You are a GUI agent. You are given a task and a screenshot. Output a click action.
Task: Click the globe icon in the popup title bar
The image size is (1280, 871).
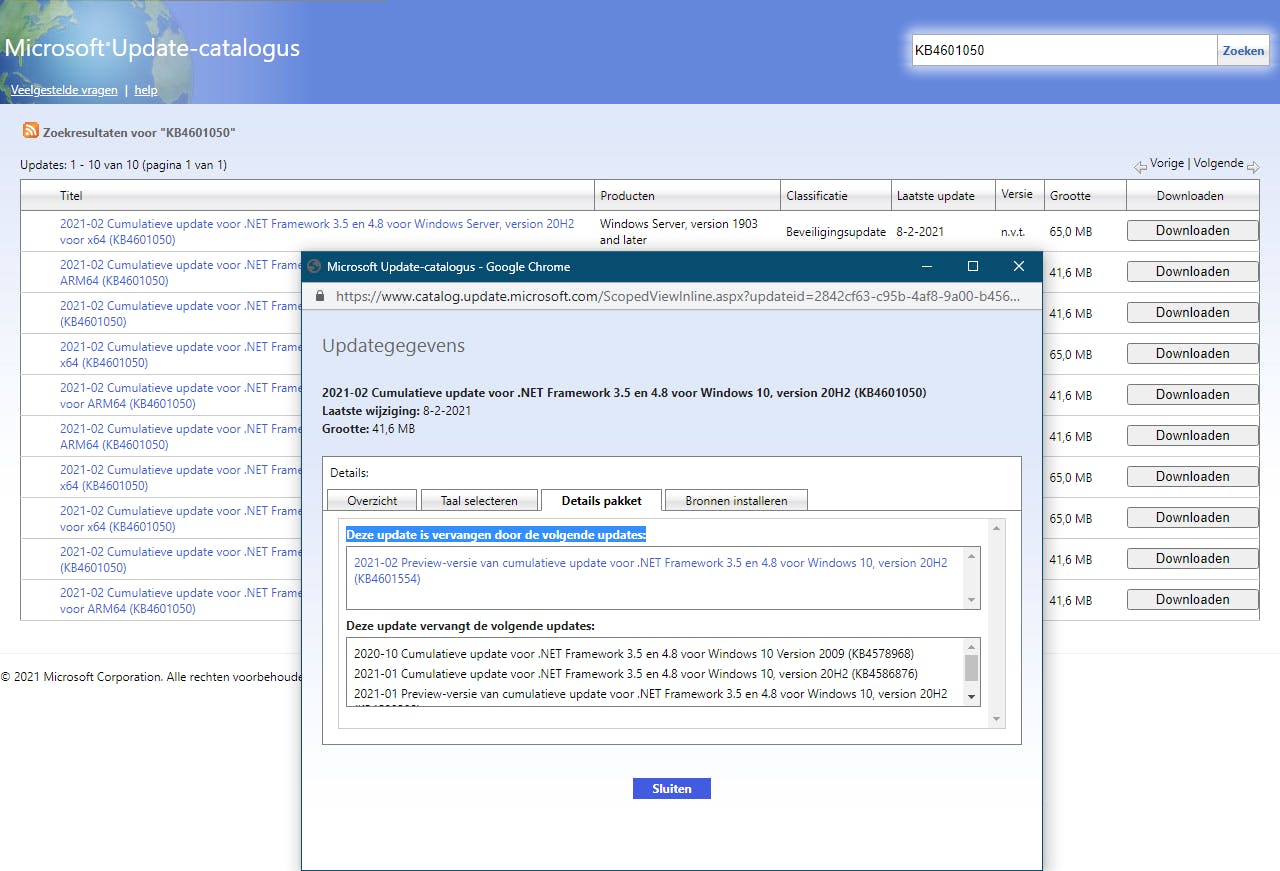(314, 267)
